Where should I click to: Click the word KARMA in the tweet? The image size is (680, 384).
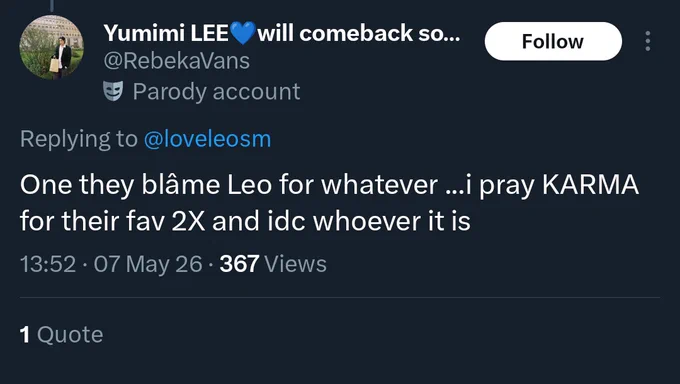coord(590,185)
